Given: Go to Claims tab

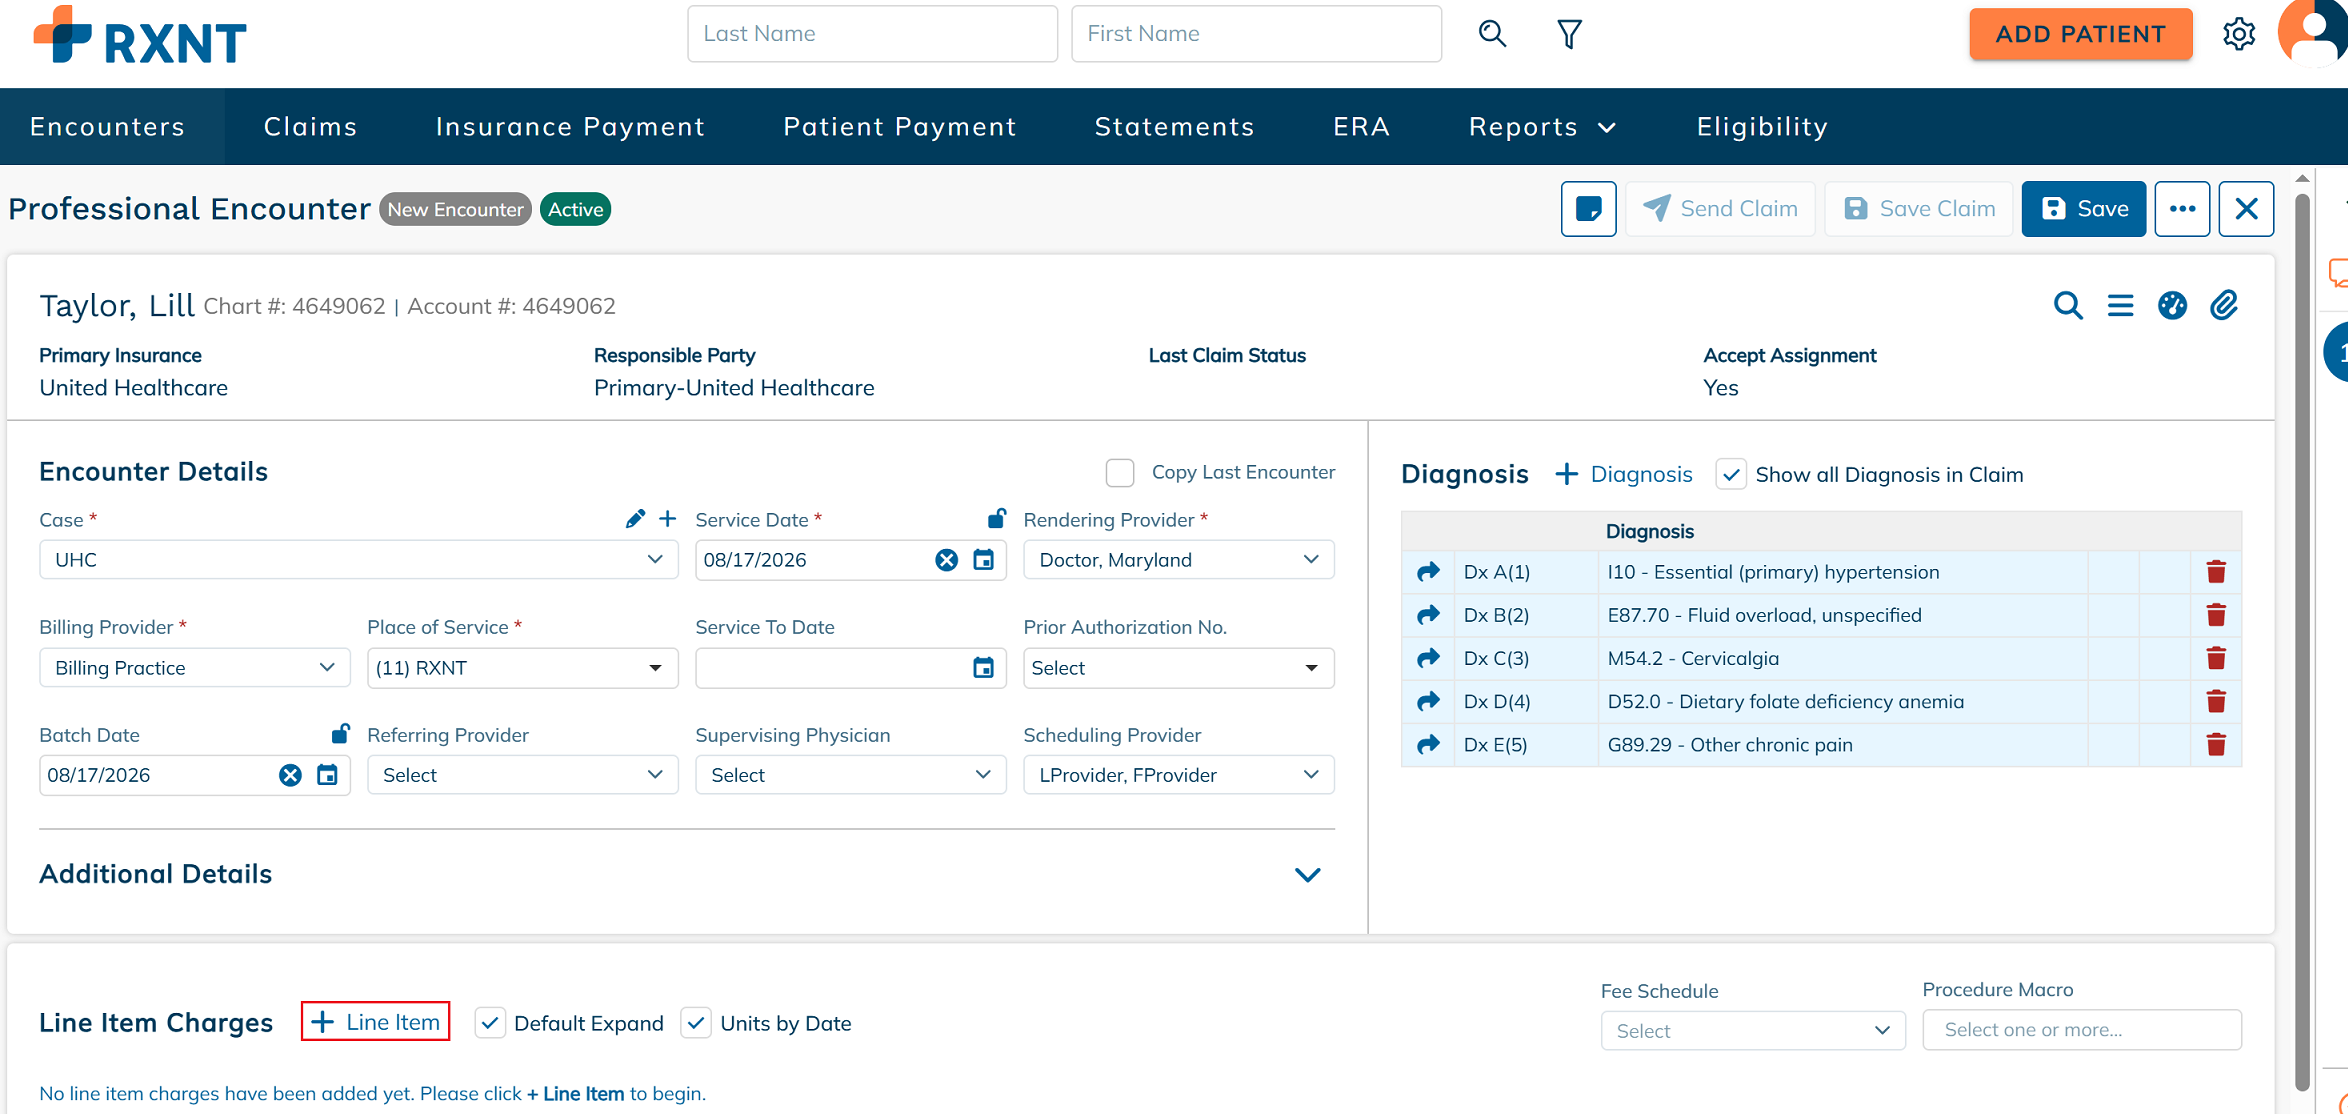Looking at the screenshot, I should click(310, 127).
